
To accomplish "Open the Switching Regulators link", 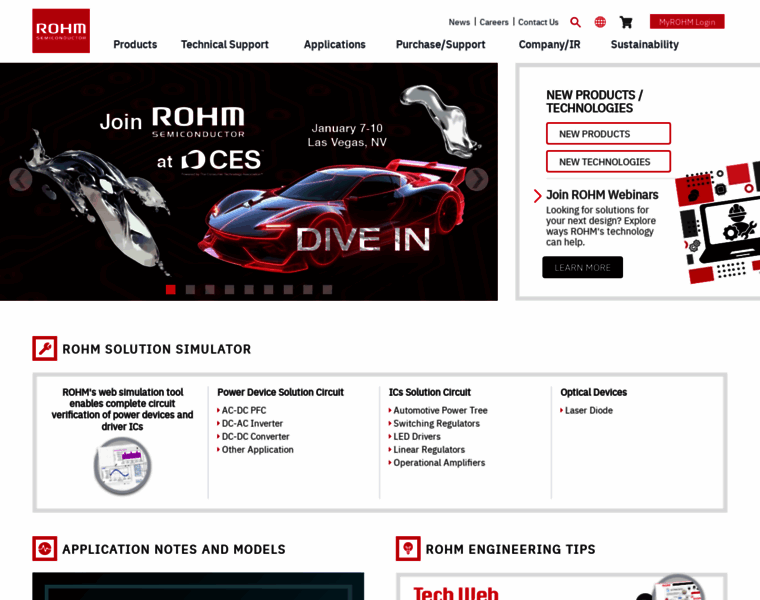I will (436, 424).
